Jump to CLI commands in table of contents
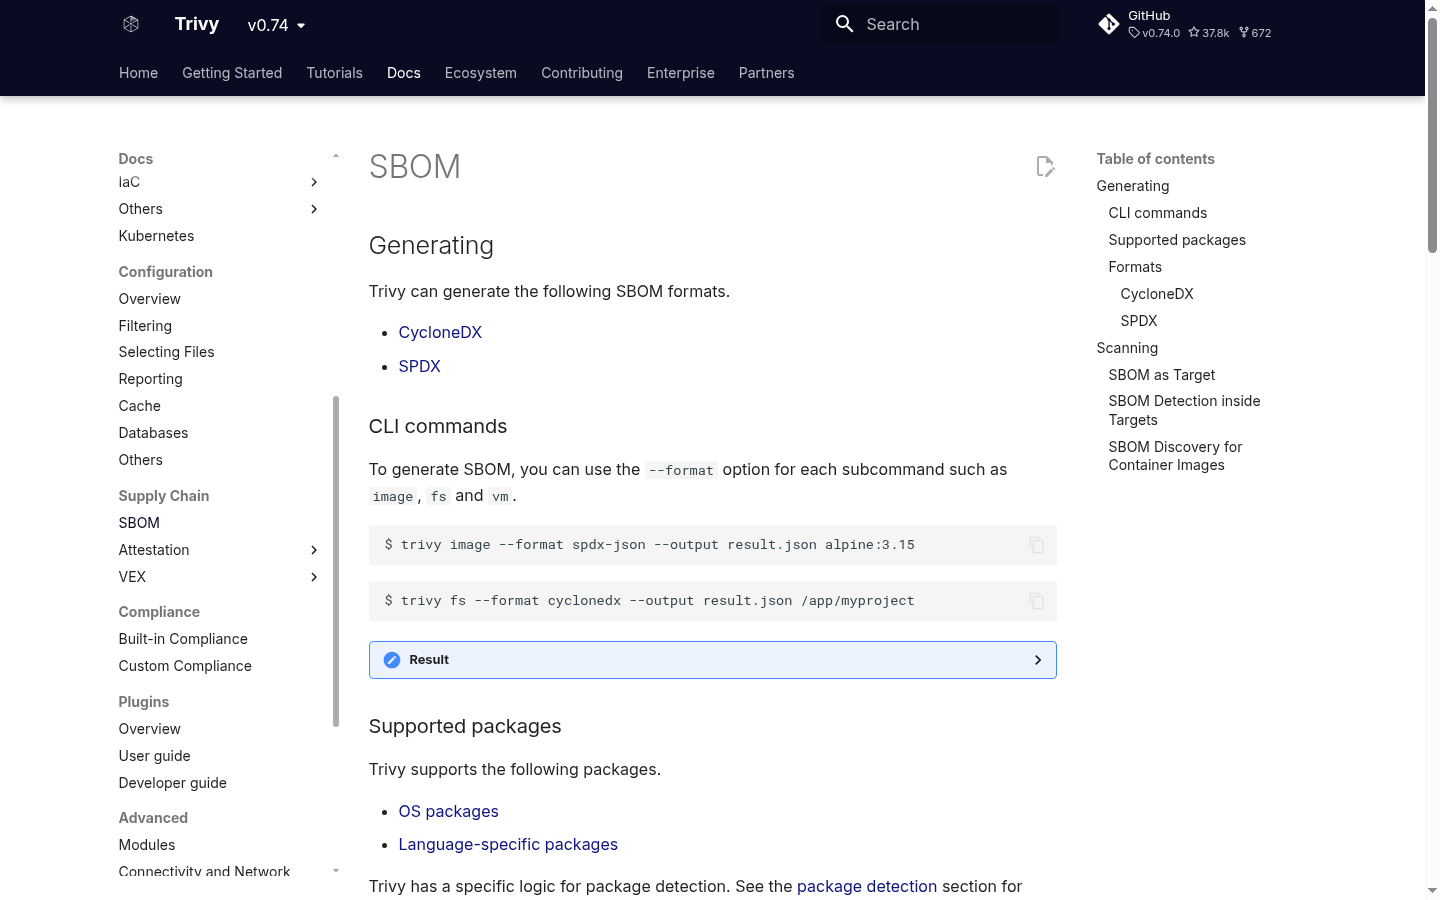The width and height of the screenshot is (1440, 900). (1158, 213)
